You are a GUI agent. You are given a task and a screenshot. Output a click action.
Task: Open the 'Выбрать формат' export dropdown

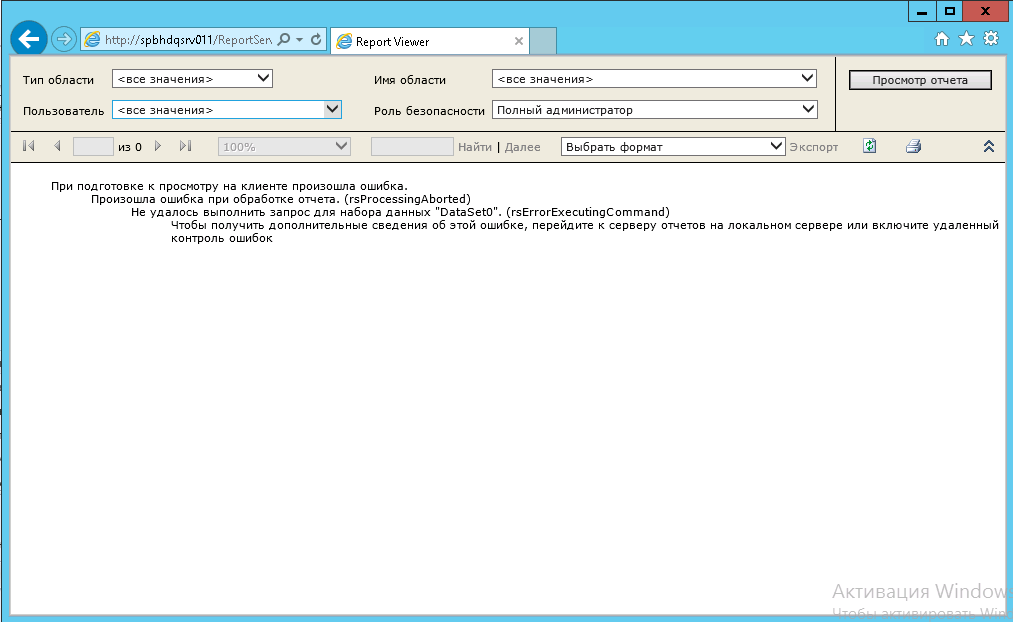776,146
